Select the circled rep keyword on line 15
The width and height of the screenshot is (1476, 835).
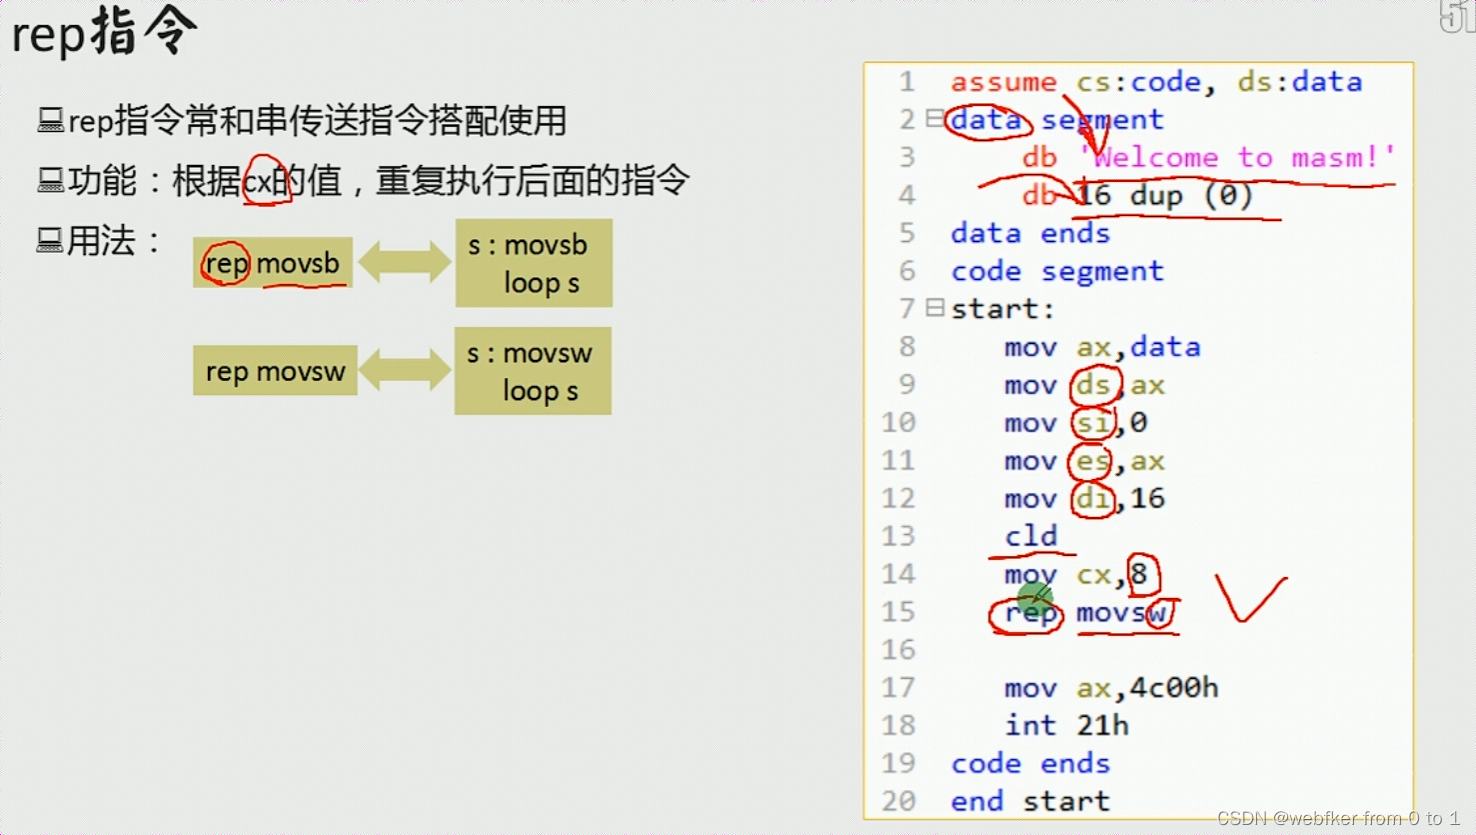(x=1027, y=614)
